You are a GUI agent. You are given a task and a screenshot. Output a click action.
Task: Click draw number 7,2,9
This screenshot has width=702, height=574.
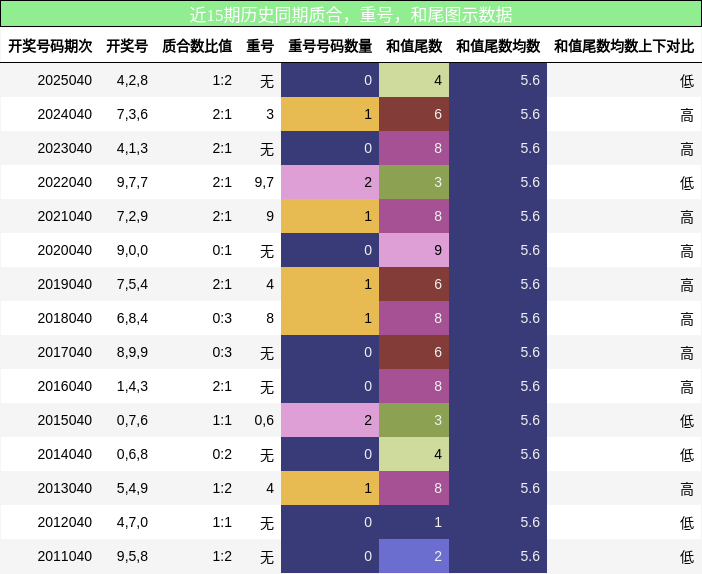132,216
